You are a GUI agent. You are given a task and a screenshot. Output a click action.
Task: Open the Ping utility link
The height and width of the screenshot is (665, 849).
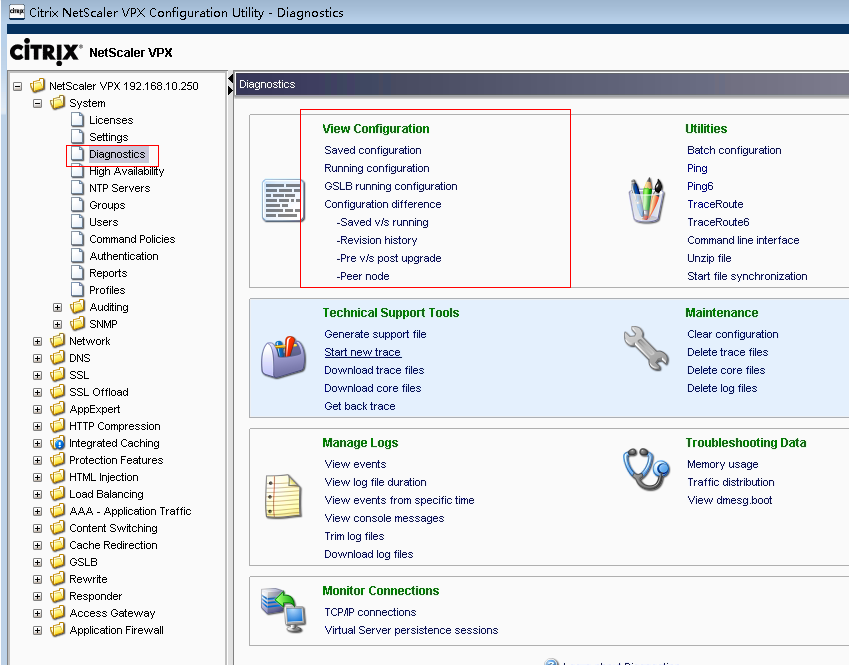[697, 168]
